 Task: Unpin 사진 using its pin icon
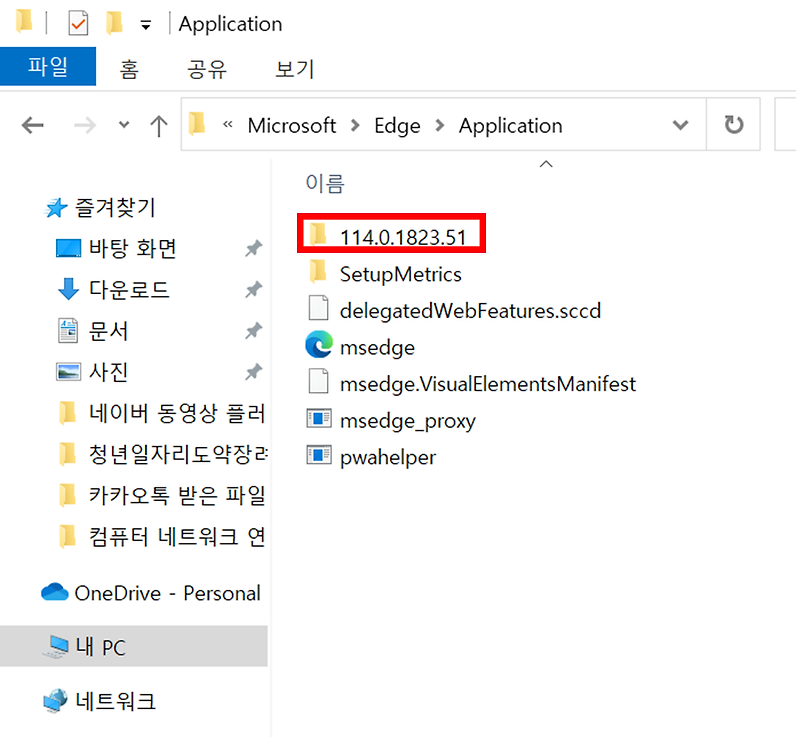click(x=253, y=372)
